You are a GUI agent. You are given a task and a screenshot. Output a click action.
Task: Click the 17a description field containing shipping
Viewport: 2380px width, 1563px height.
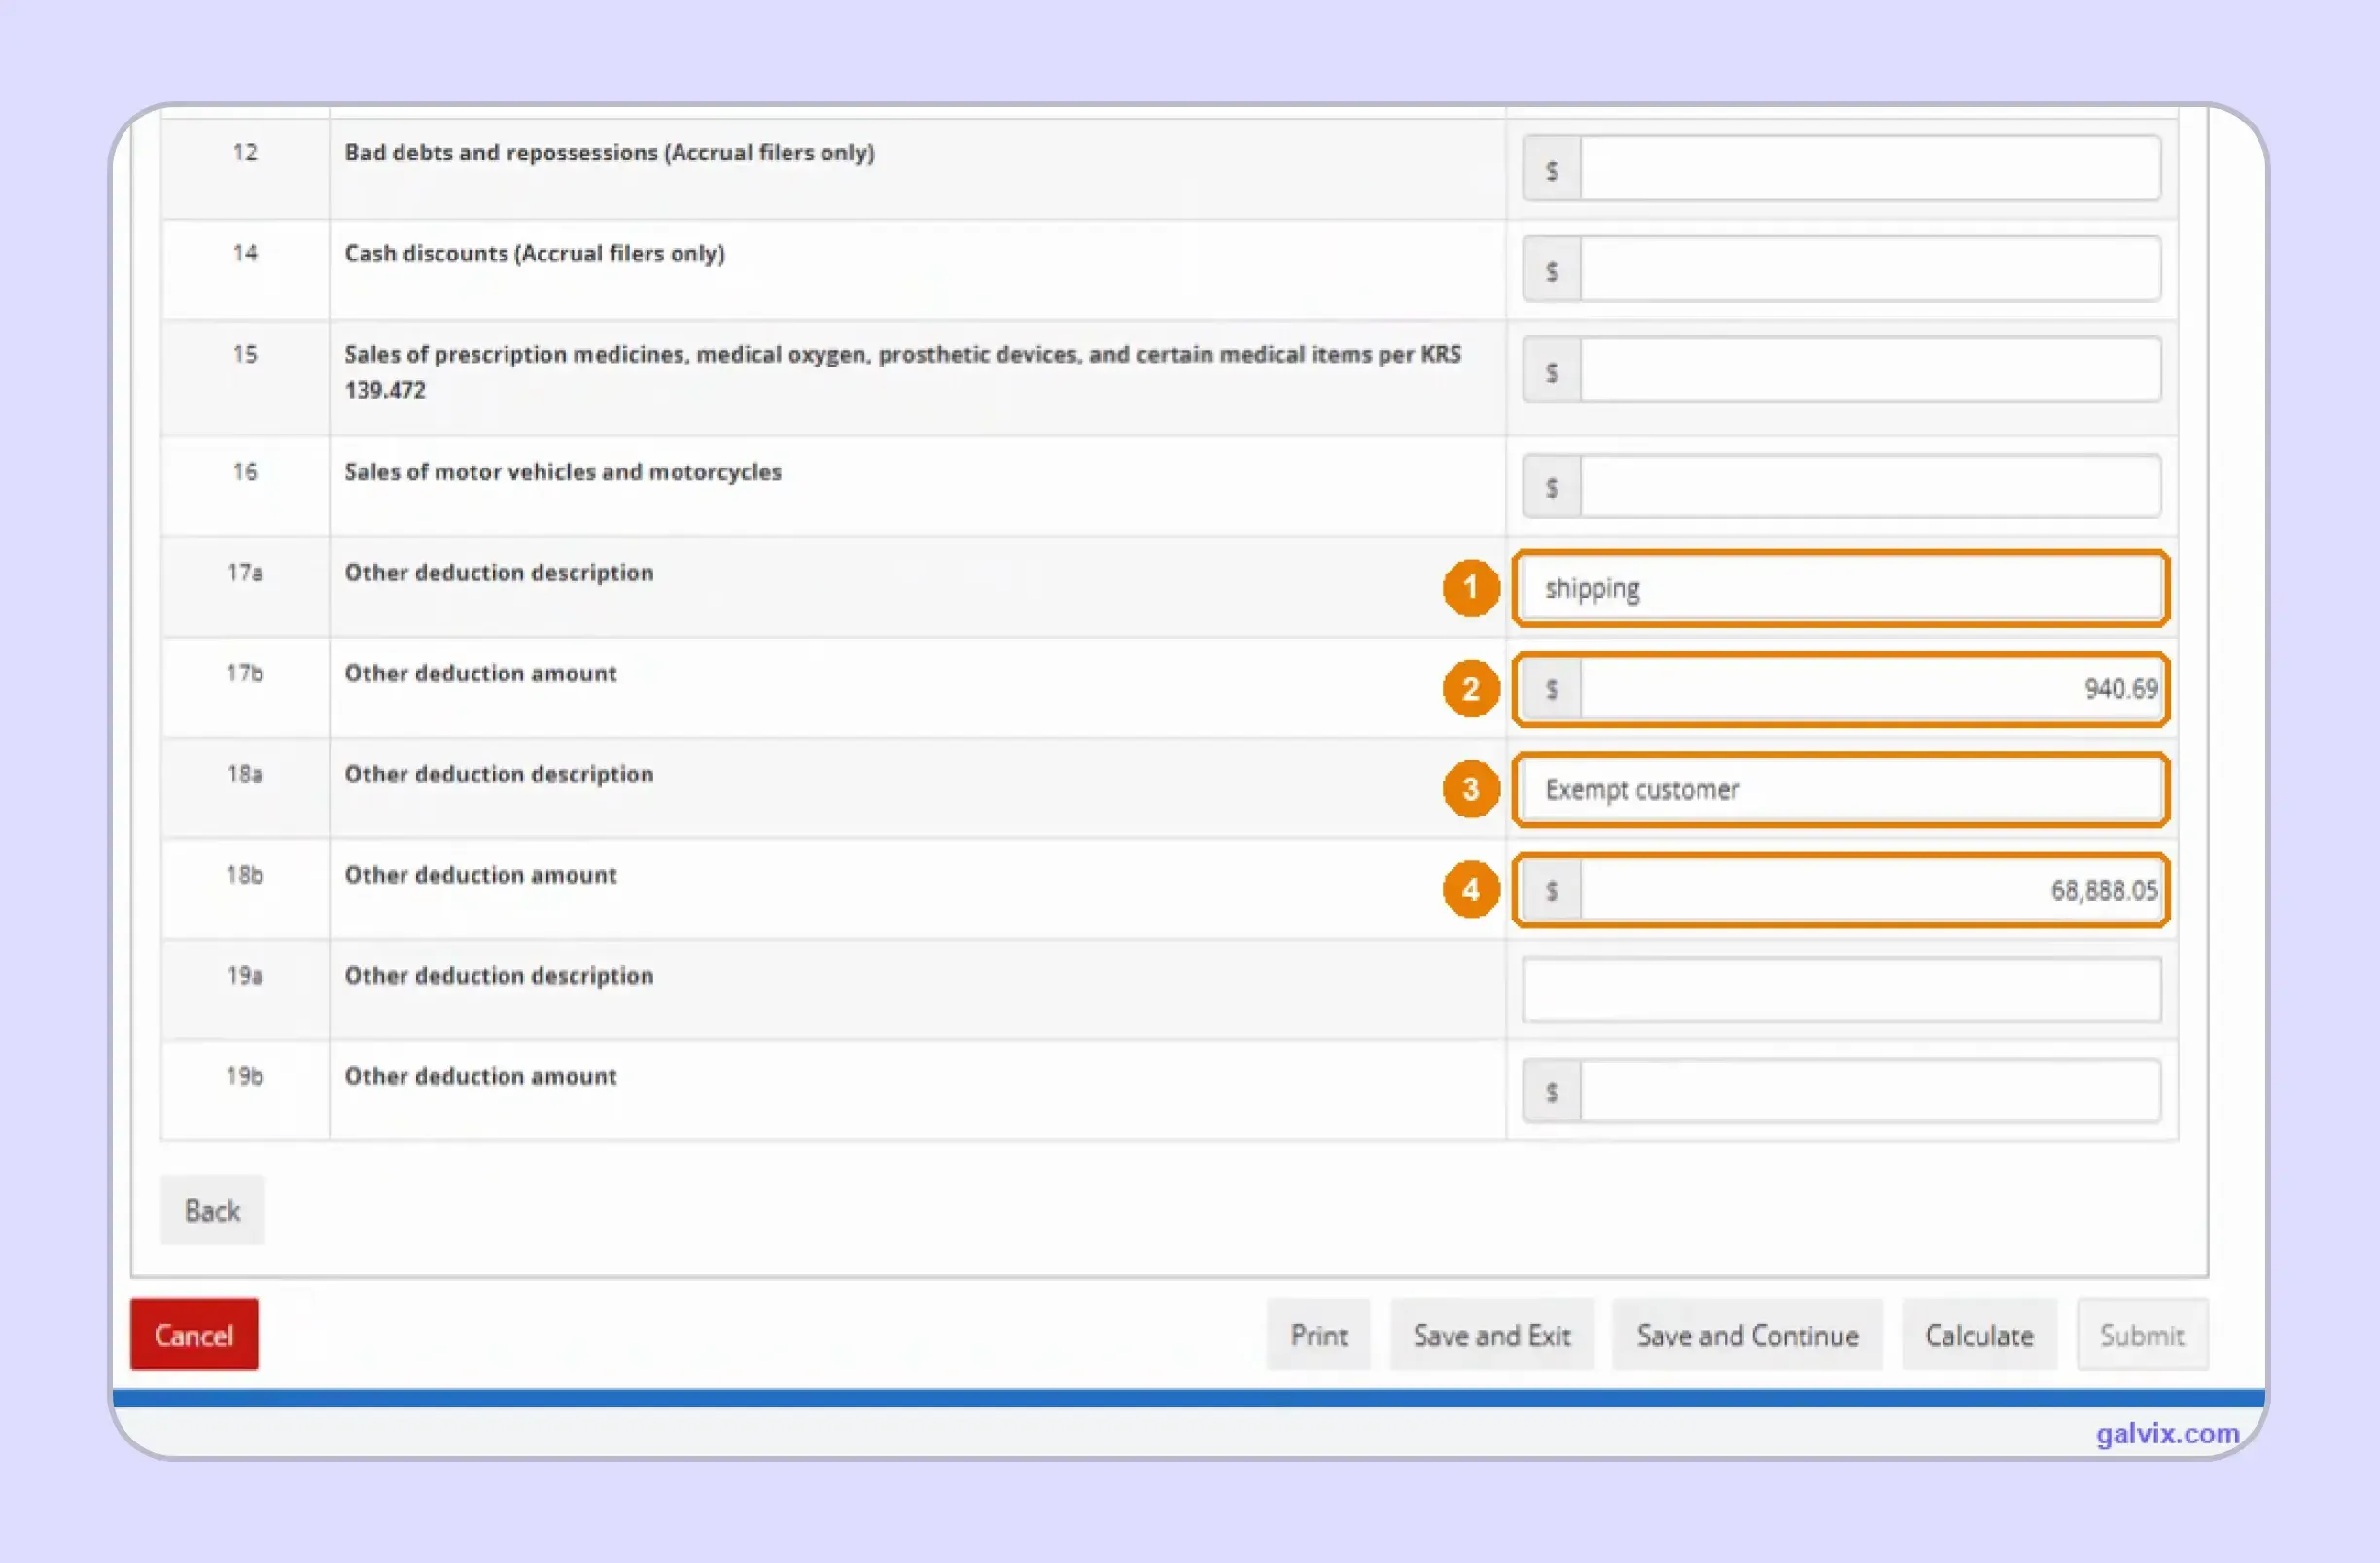(x=1841, y=588)
